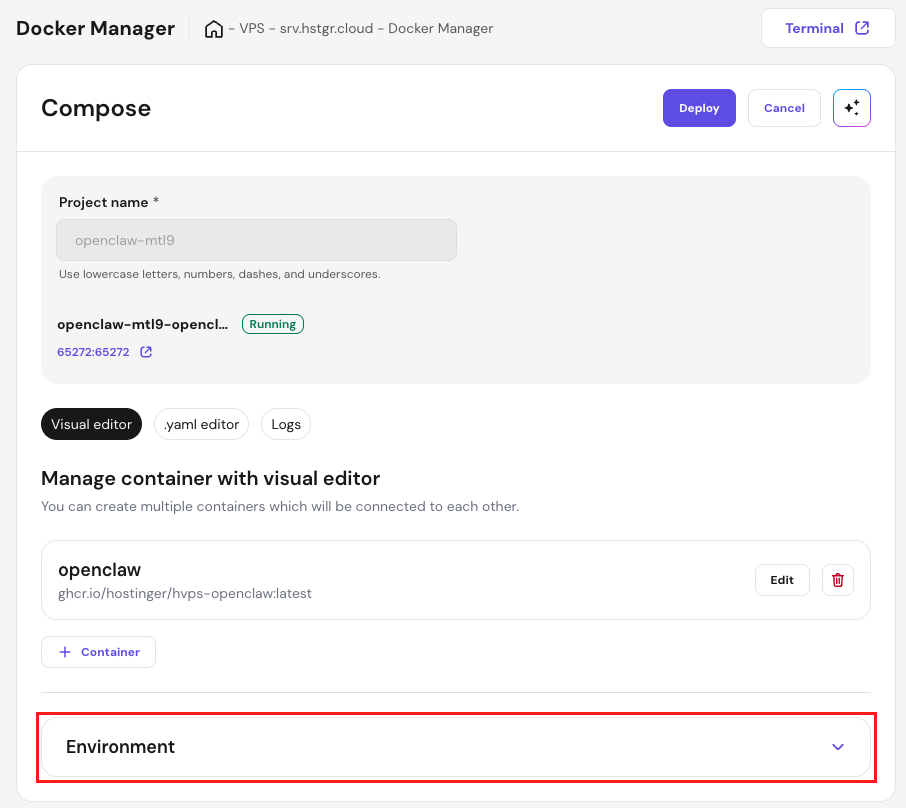Open the AI assistant sparkle icon

(x=851, y=107)
